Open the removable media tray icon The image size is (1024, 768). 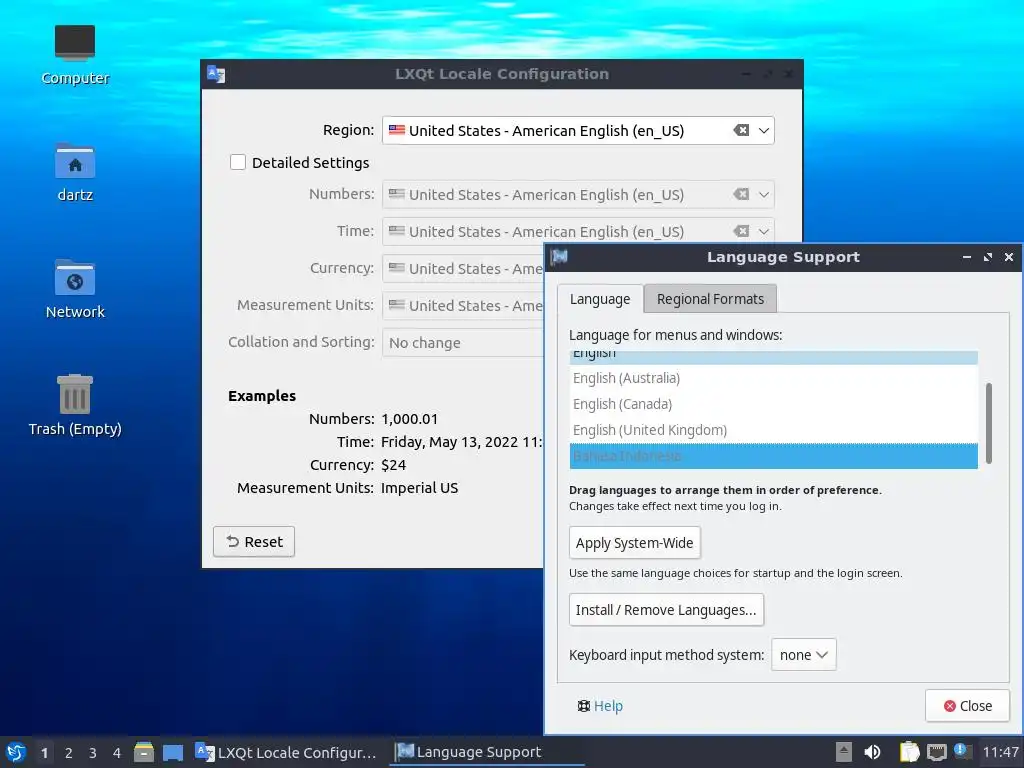(x=843, y=752)
